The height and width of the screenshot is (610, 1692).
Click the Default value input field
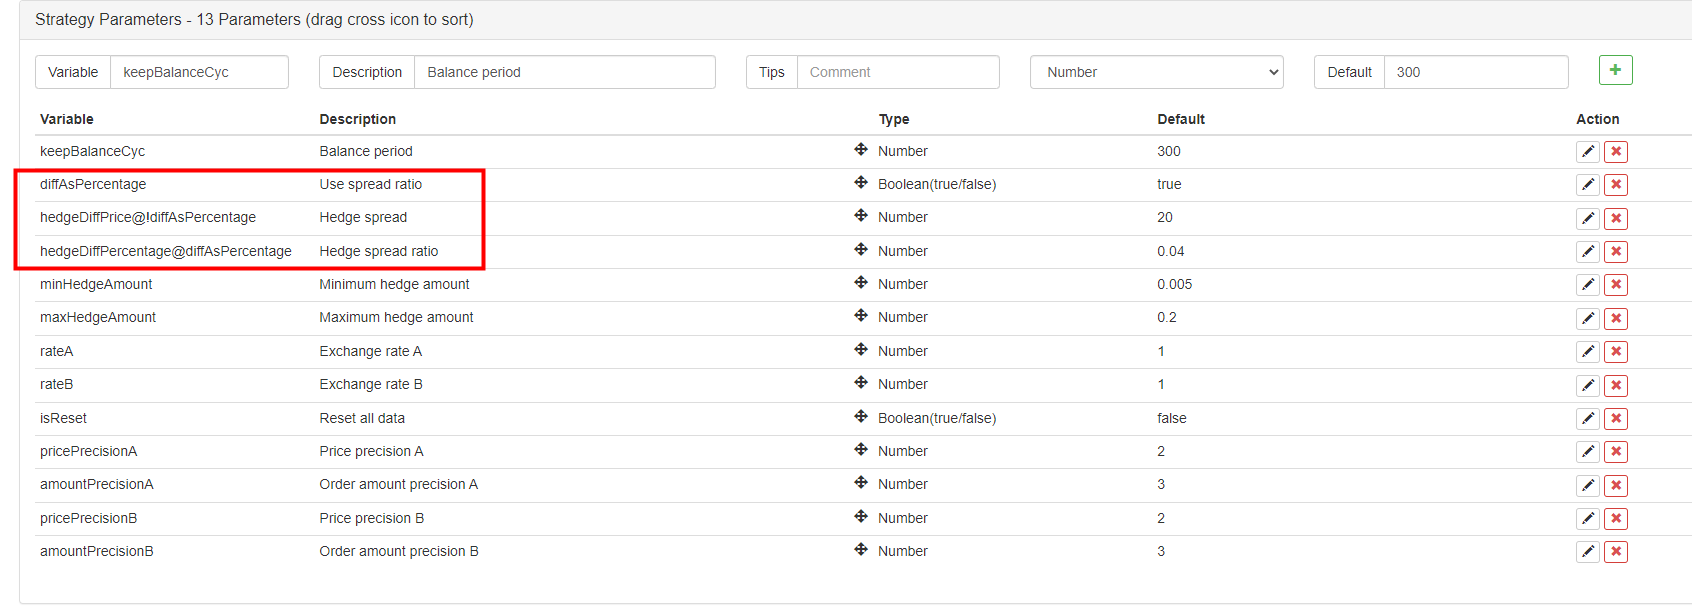[1475, 72]
